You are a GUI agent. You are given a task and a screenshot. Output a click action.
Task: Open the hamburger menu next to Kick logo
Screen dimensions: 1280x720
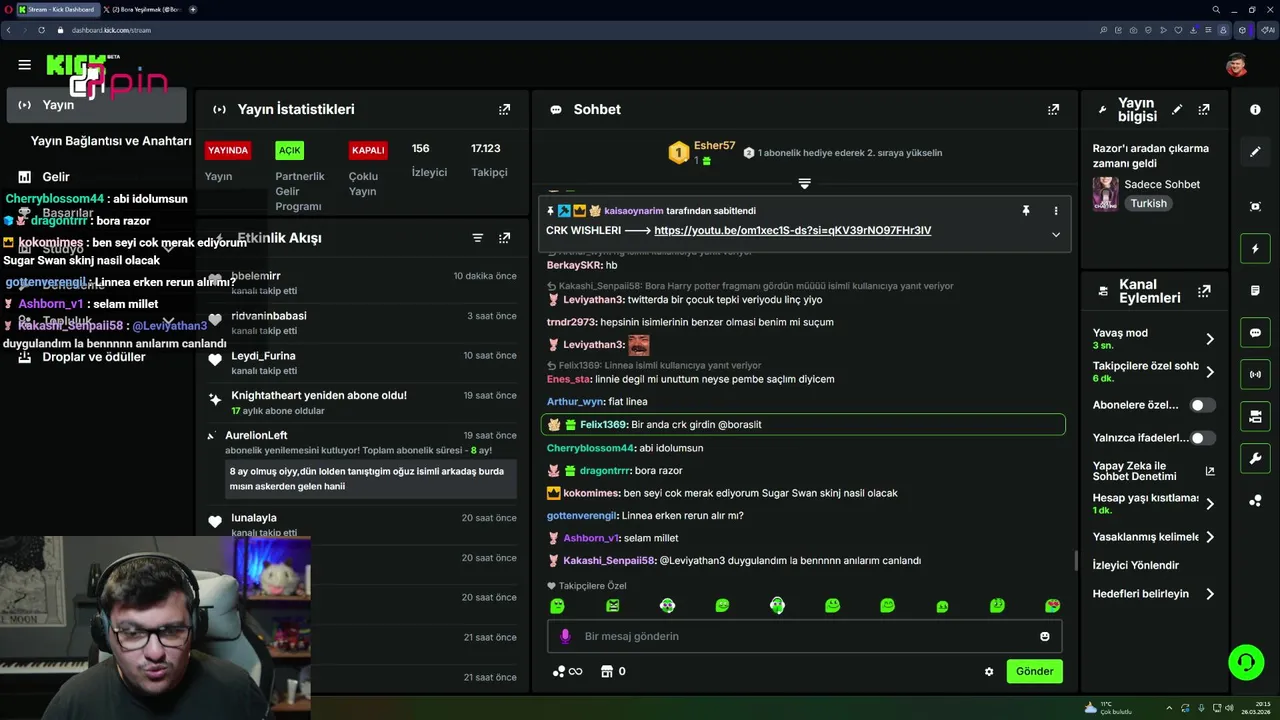click(x=24, y=65)
